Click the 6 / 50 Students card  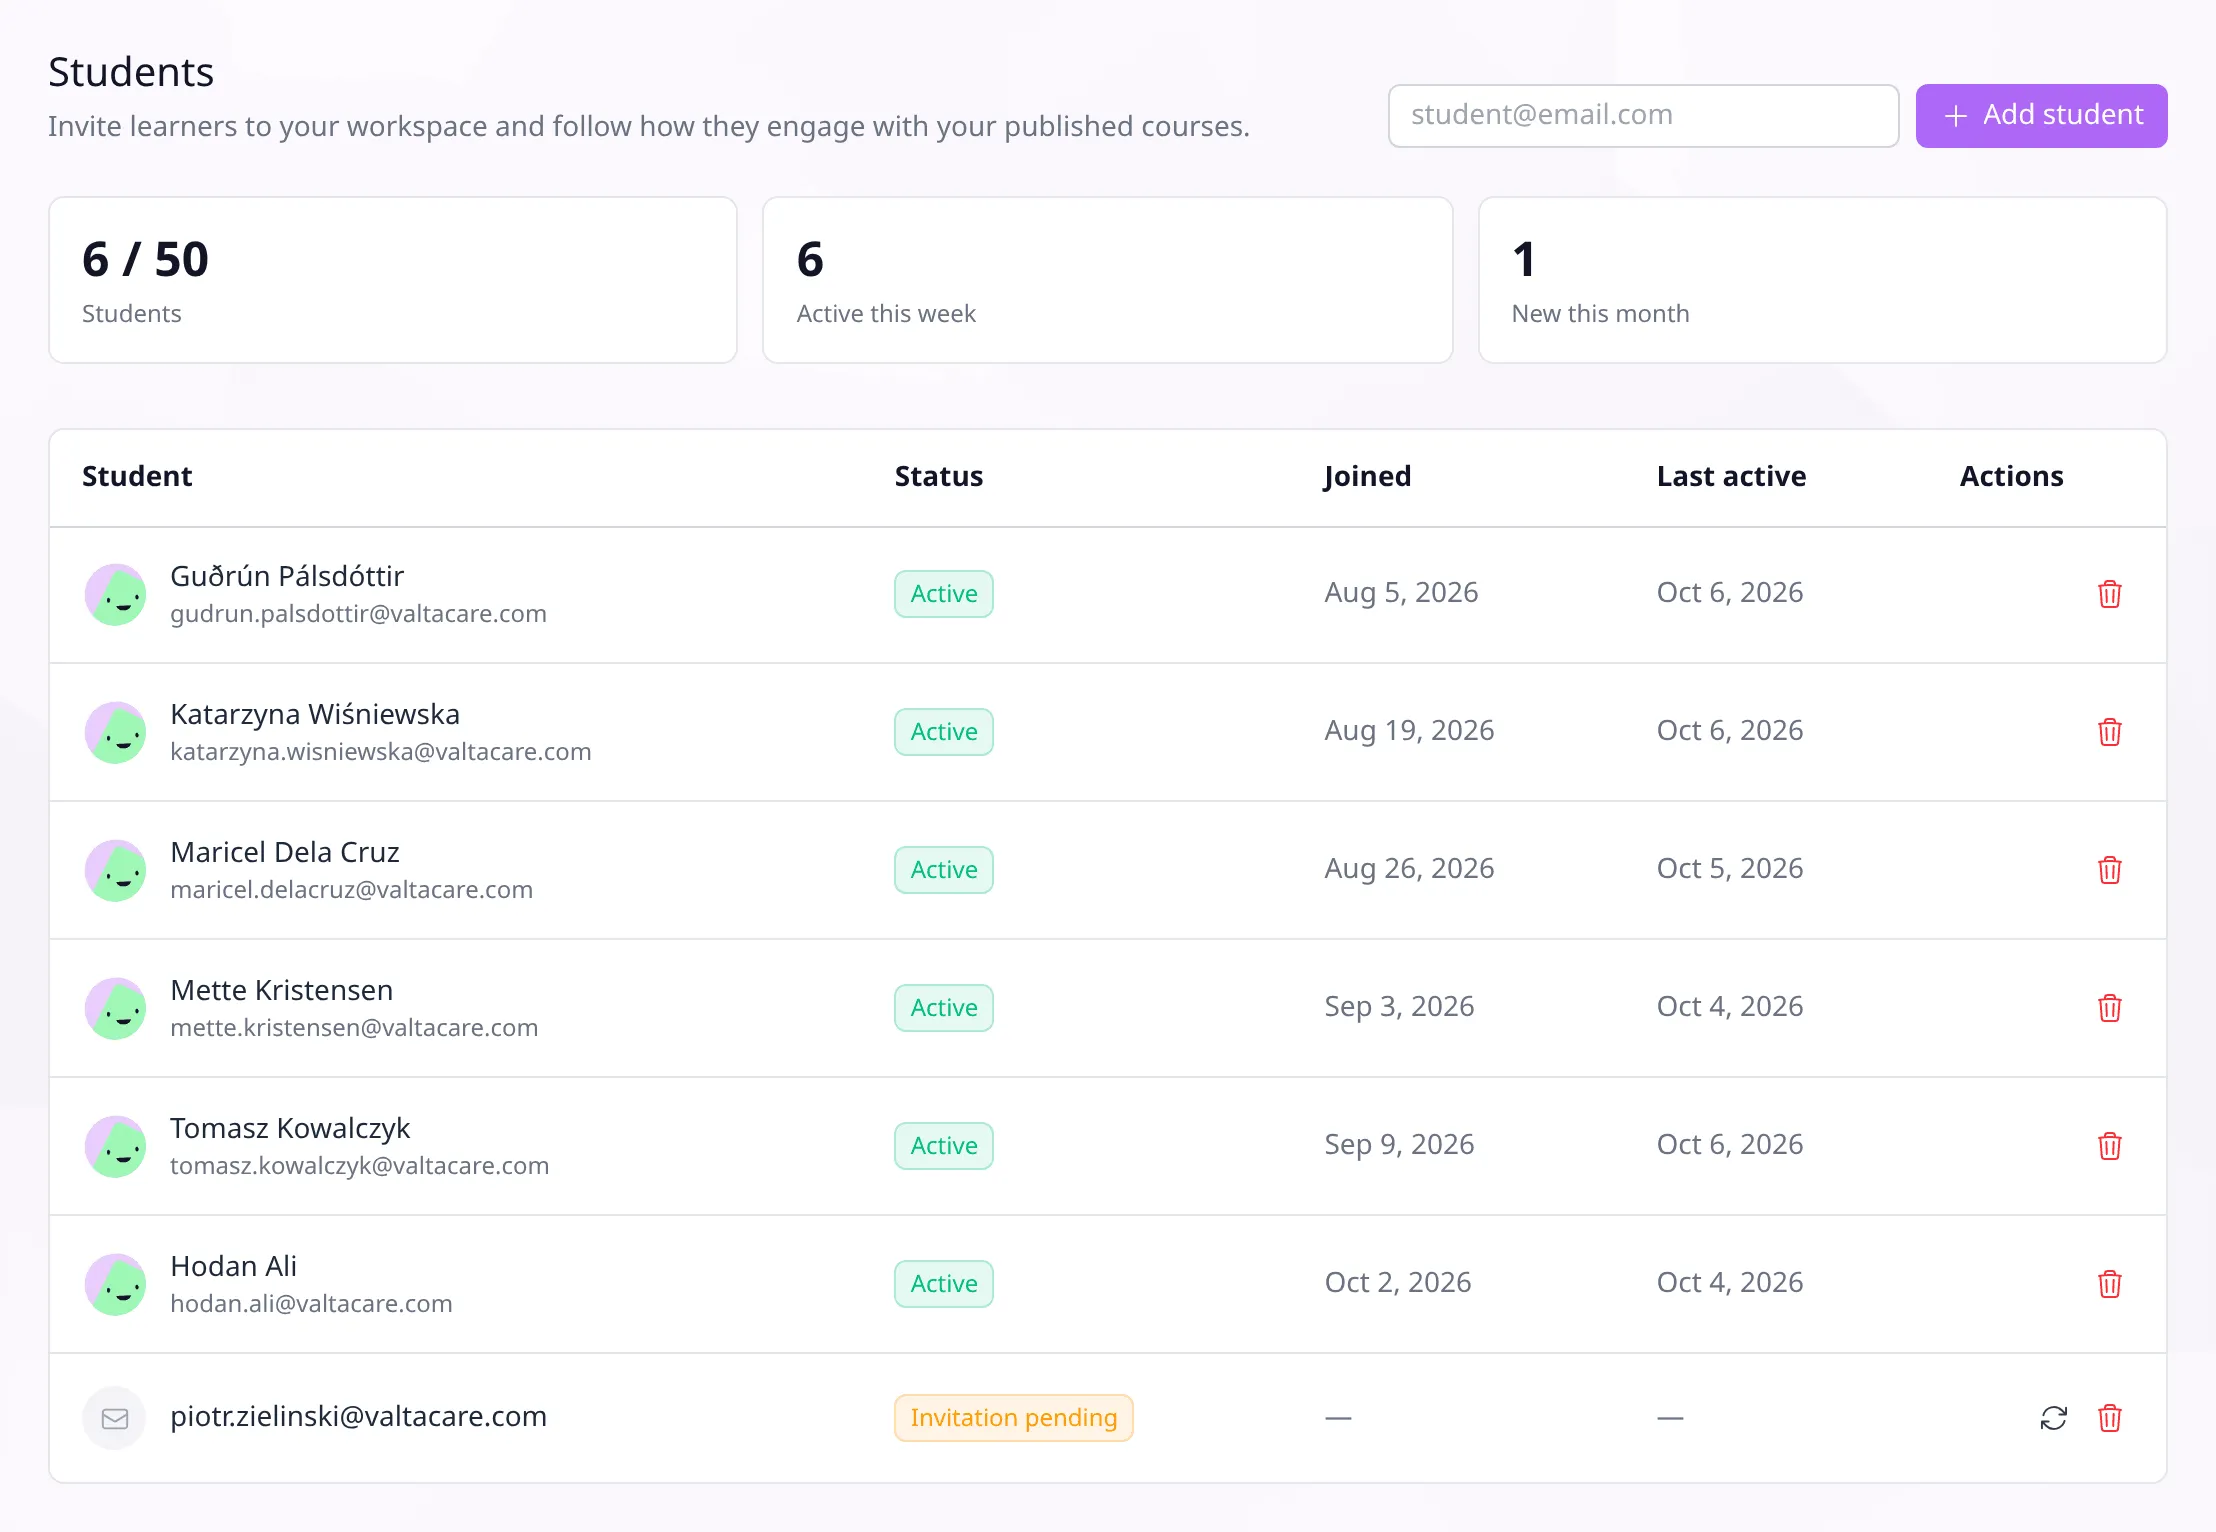(393, 280)
